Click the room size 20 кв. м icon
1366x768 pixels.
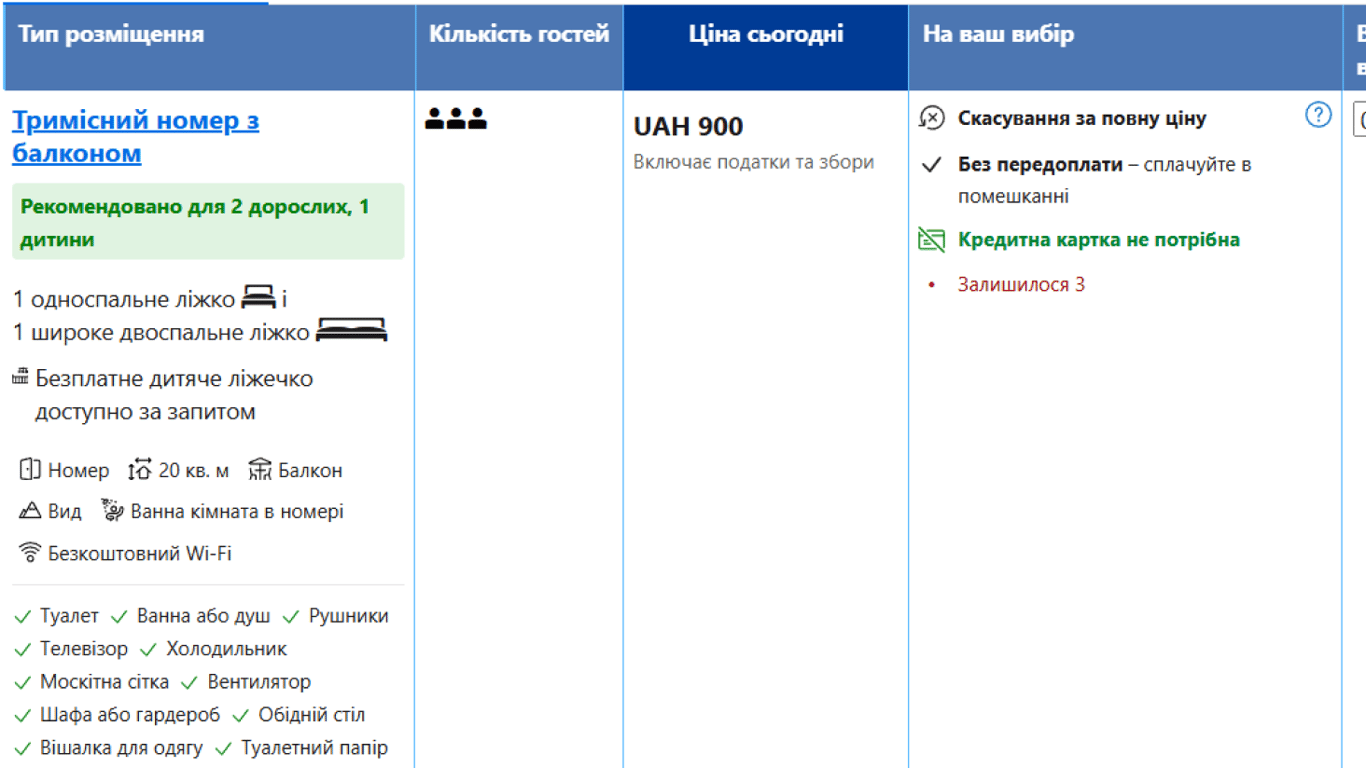pos(139,469)
